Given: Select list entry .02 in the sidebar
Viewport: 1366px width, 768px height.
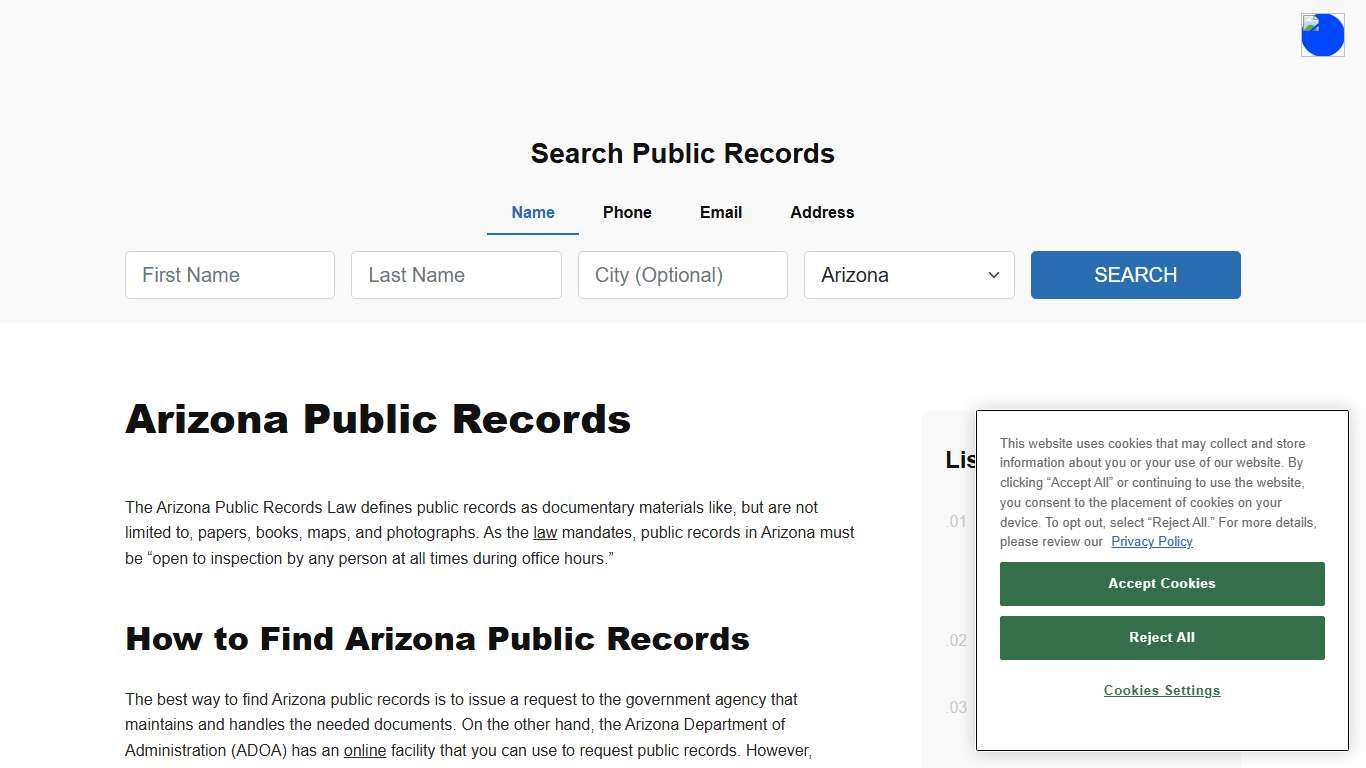Looking at the screenshot, I should coord(957,640).
